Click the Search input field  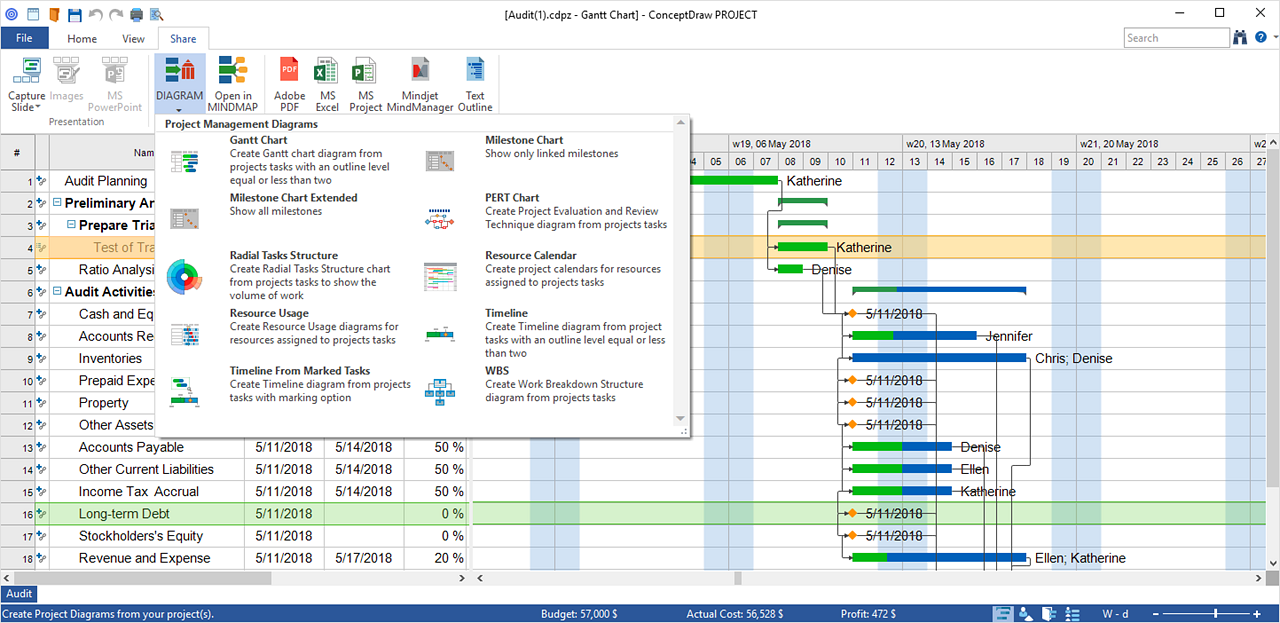click(x=1176, y=38)
